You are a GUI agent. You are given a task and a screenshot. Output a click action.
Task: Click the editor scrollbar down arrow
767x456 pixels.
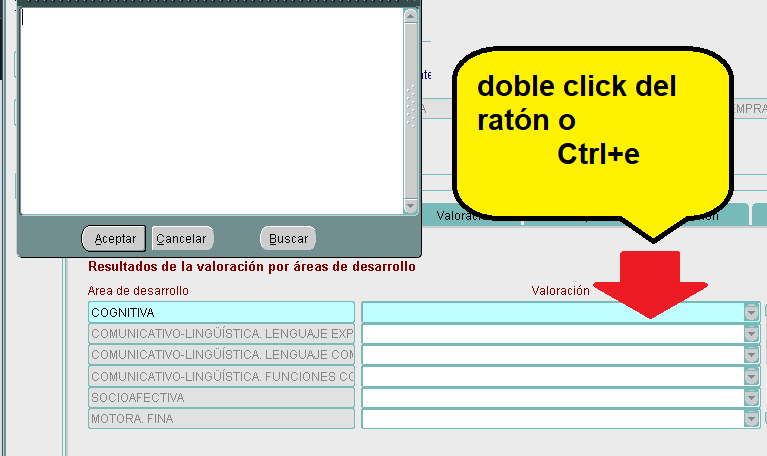click(410, 205)
